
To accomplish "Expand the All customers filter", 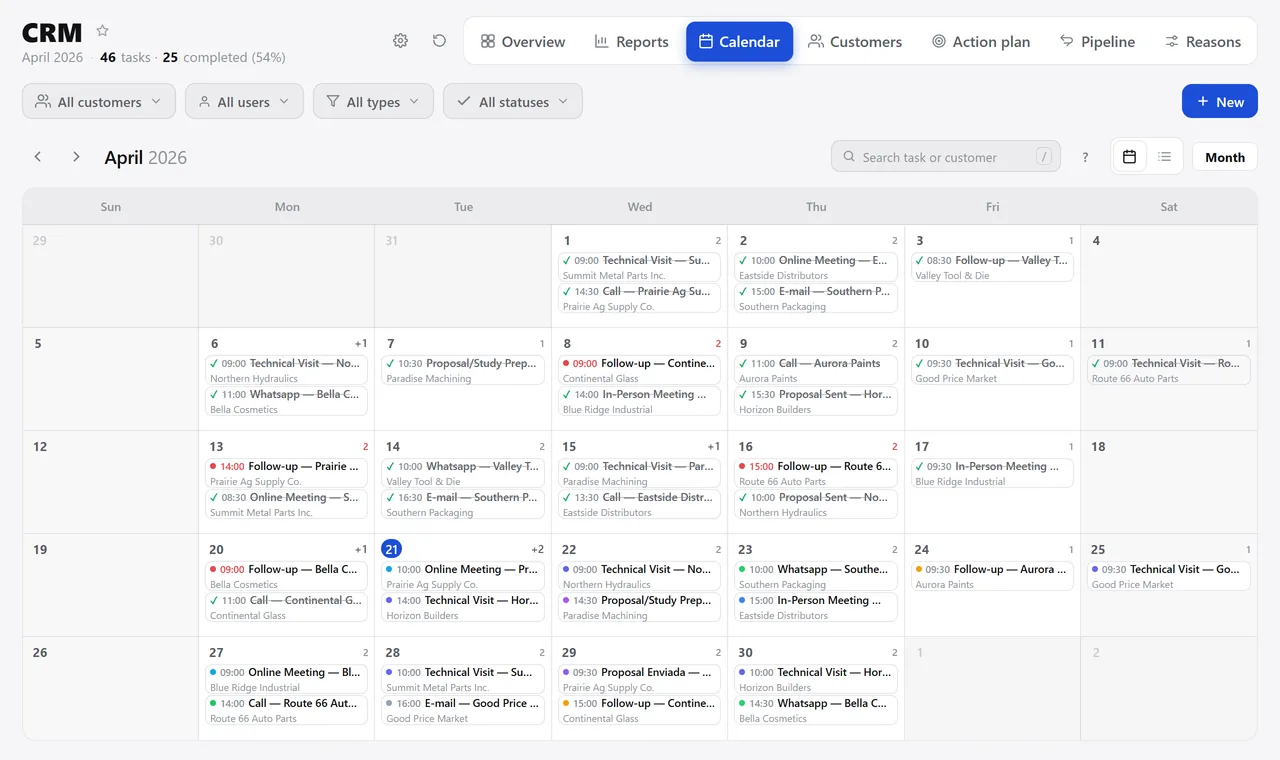I will (x=99, y=101).
